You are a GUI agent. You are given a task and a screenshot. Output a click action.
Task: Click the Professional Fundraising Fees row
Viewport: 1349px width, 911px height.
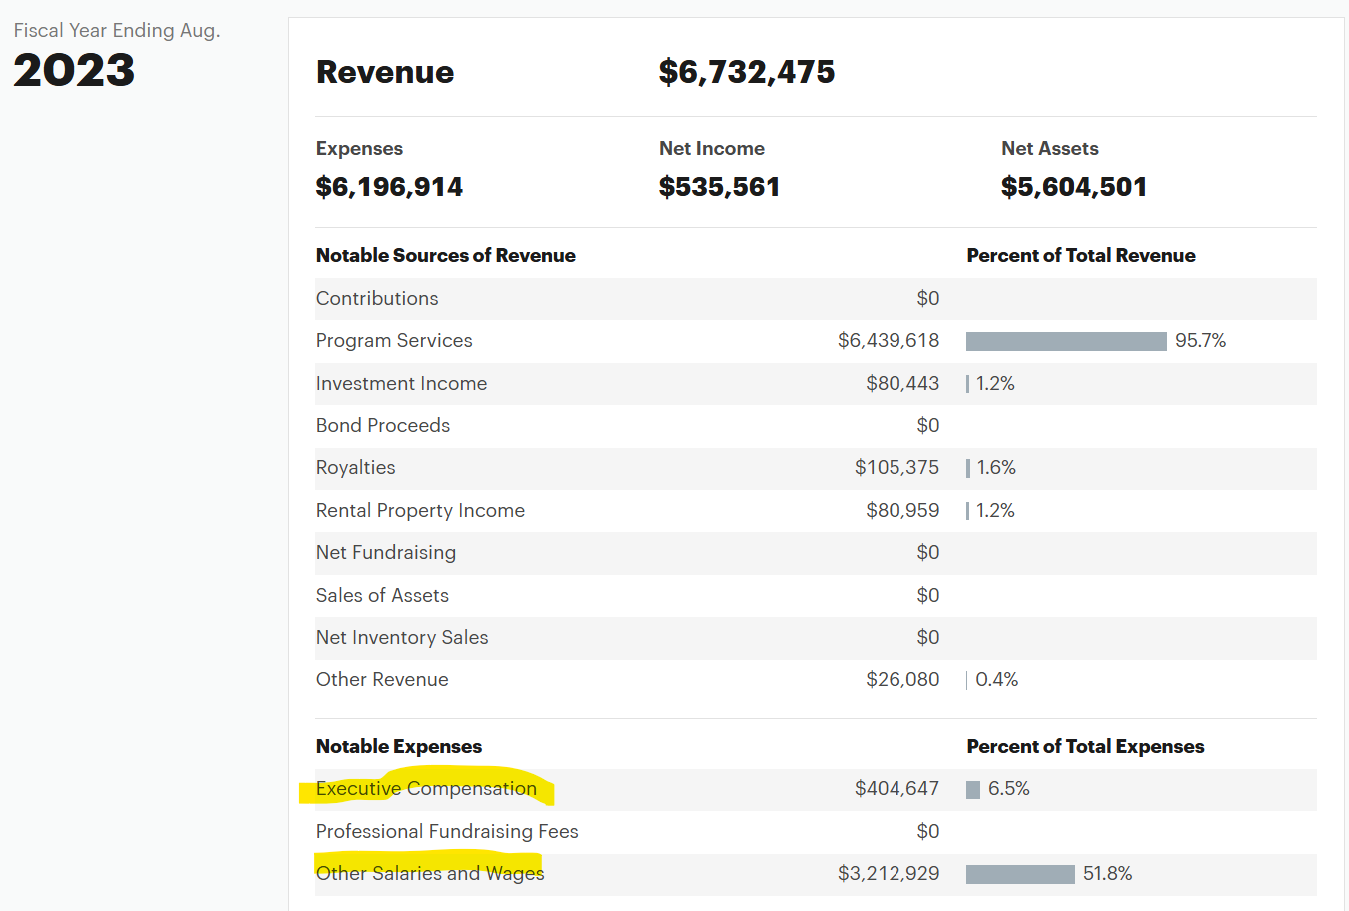447,832
